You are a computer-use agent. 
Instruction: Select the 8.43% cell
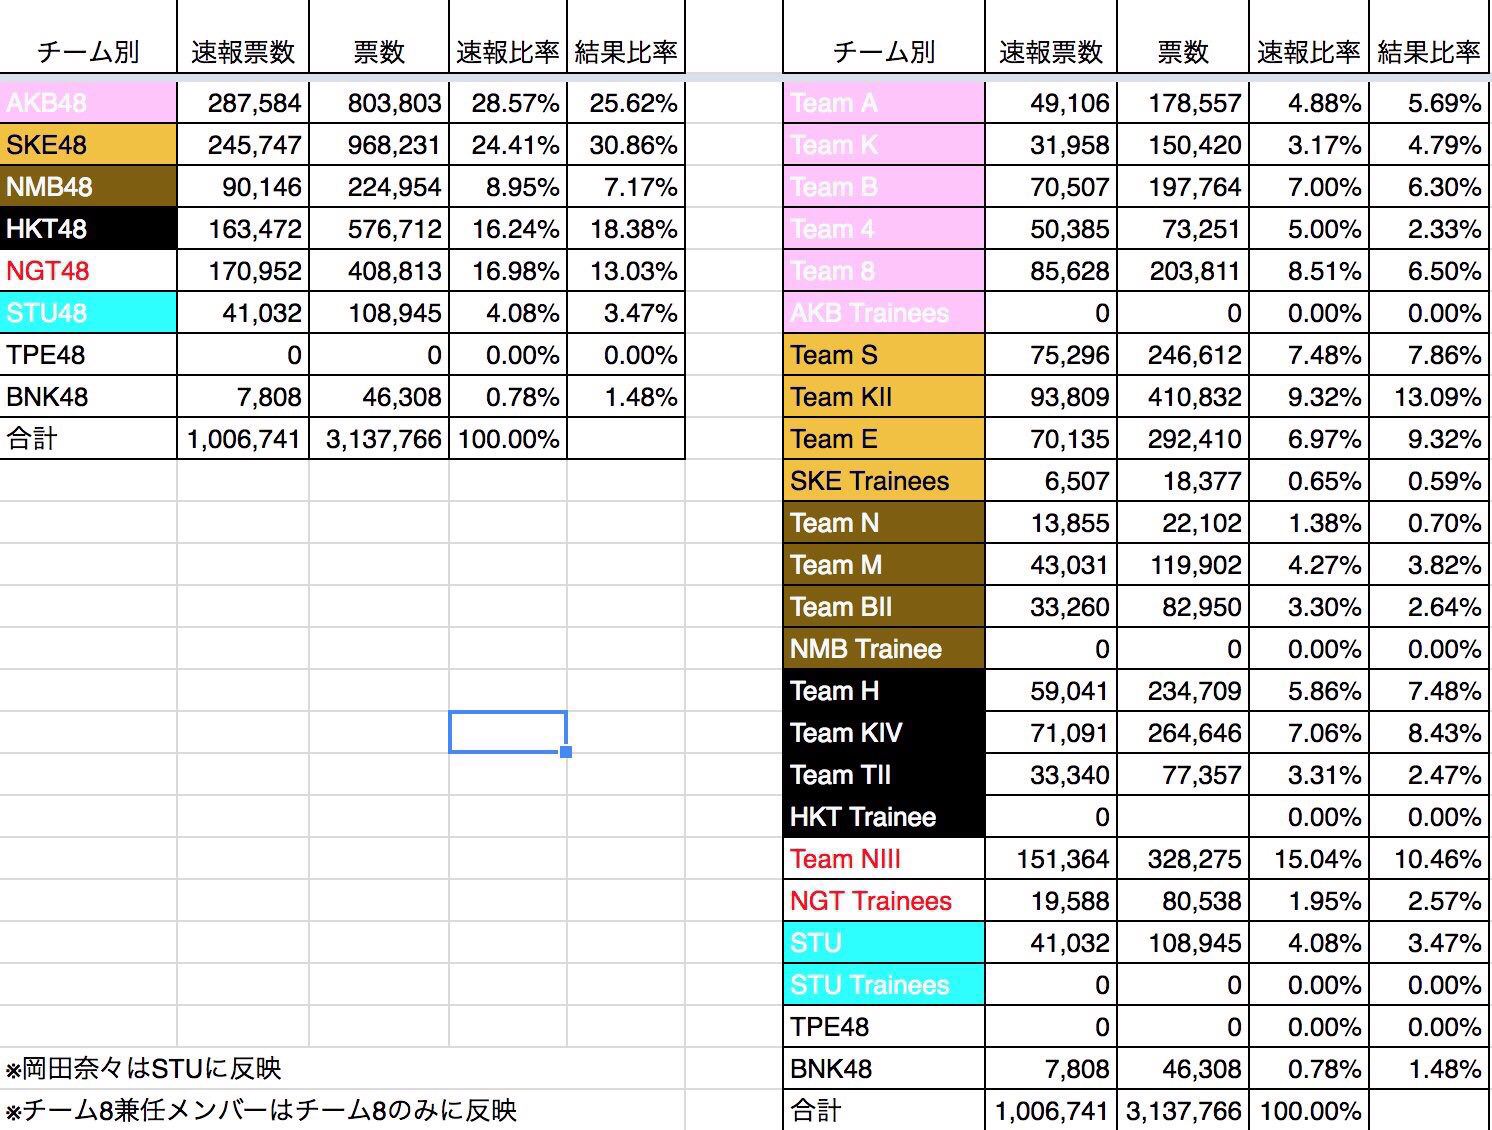click(1429, 733)
